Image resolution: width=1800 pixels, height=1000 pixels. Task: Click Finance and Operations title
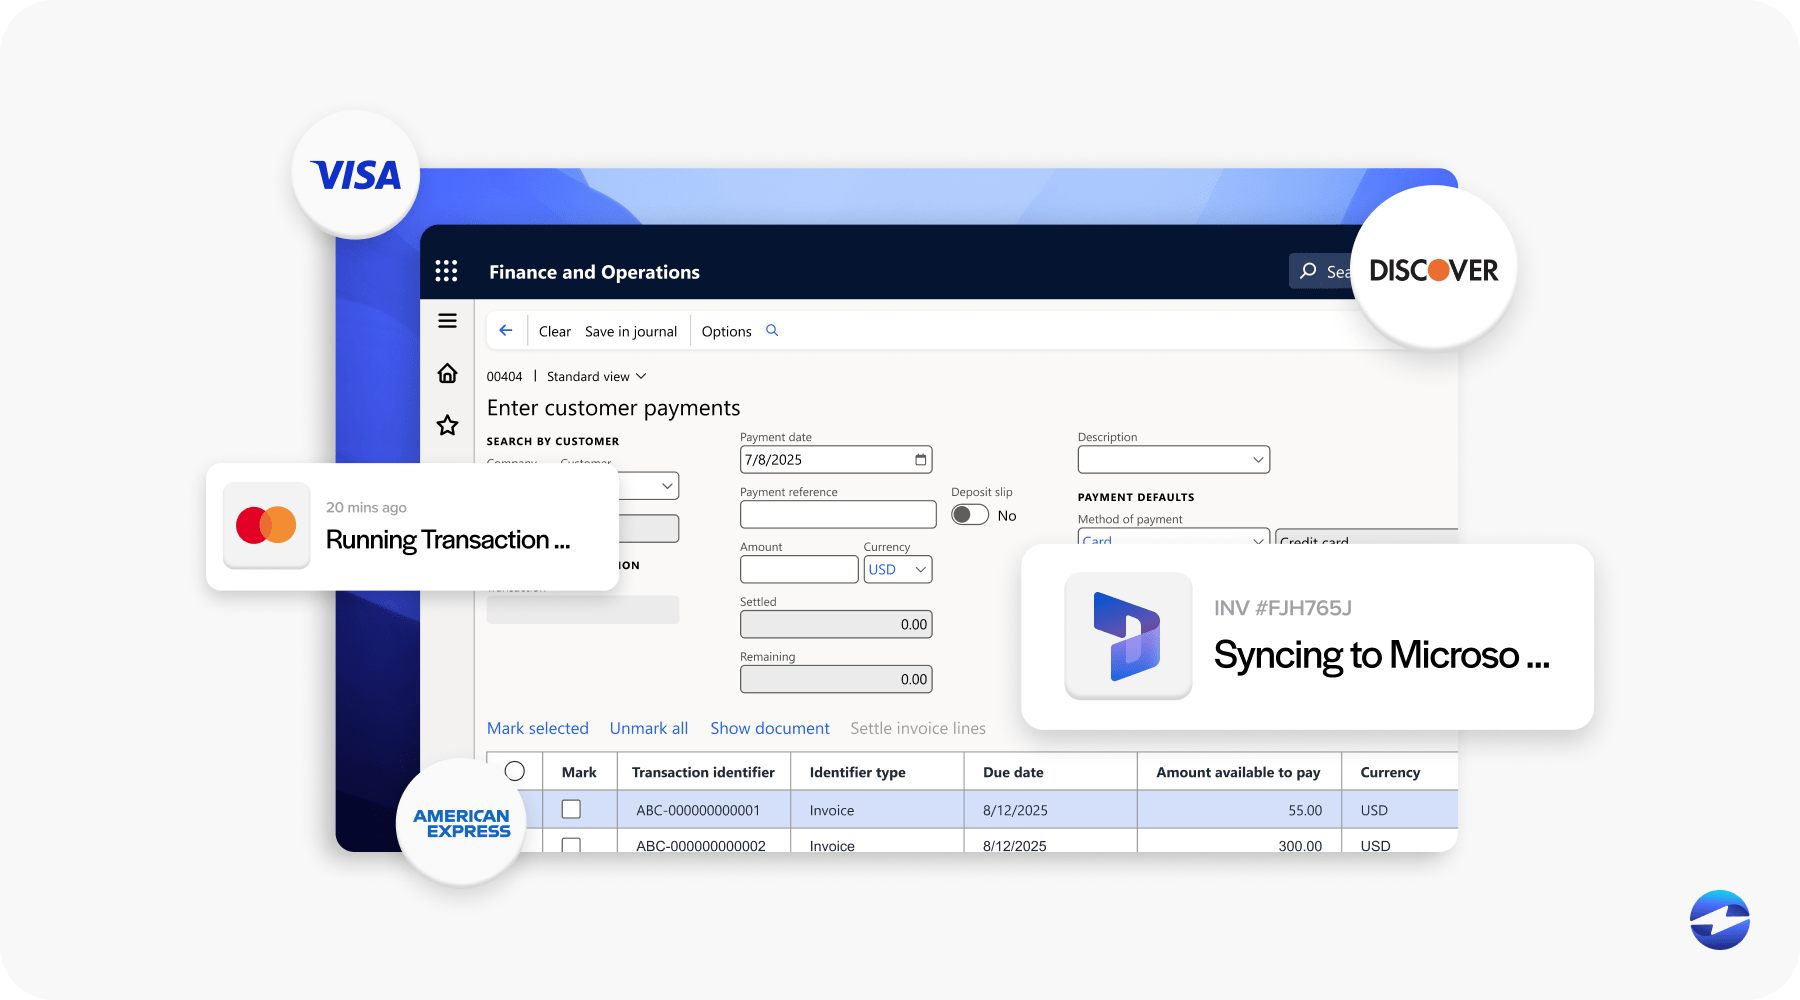click(594, 272)
